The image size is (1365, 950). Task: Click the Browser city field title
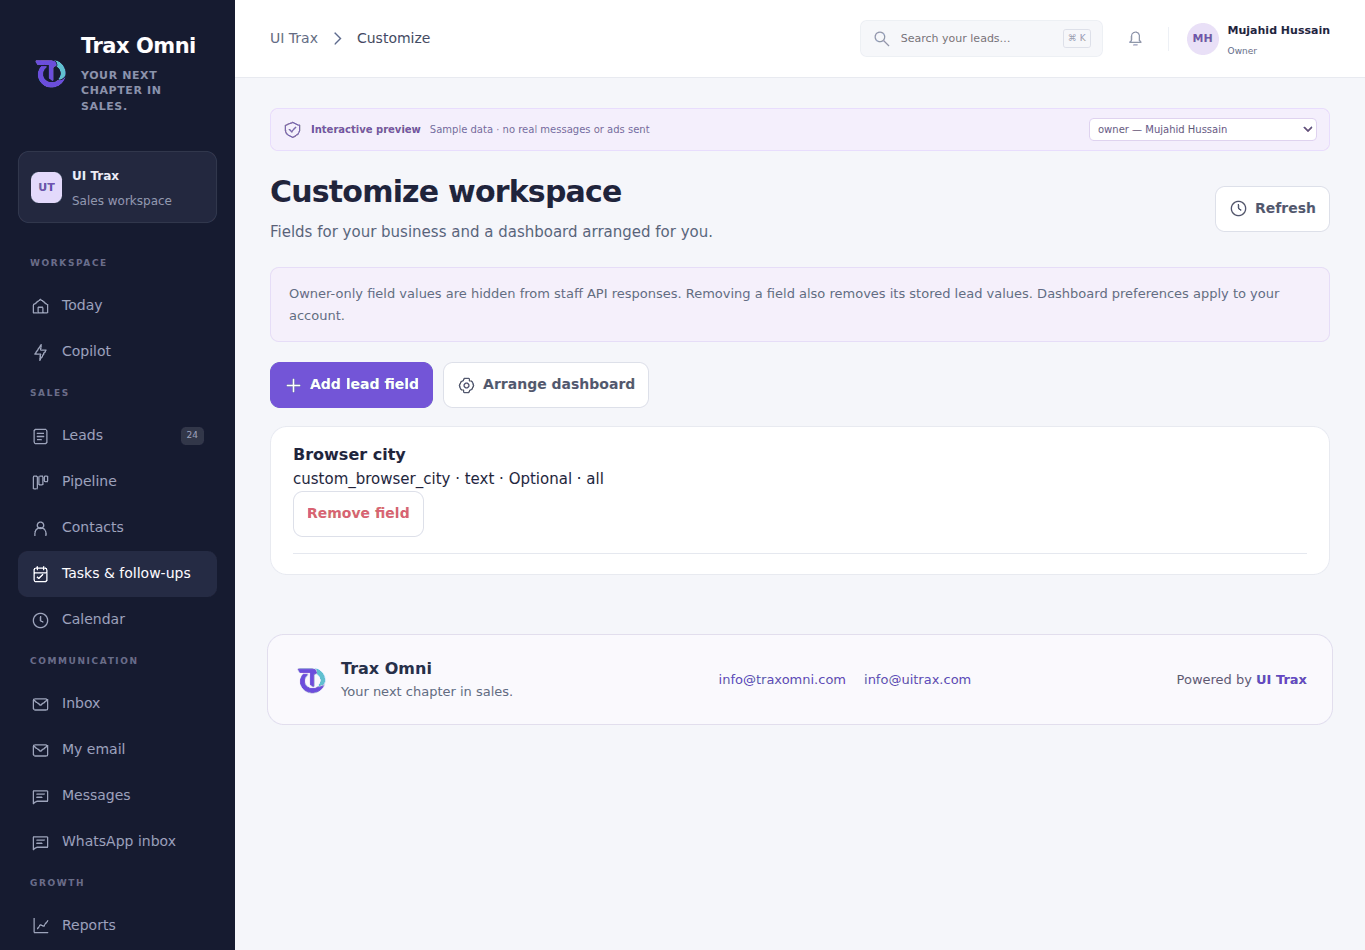click(x=349, y=454)
